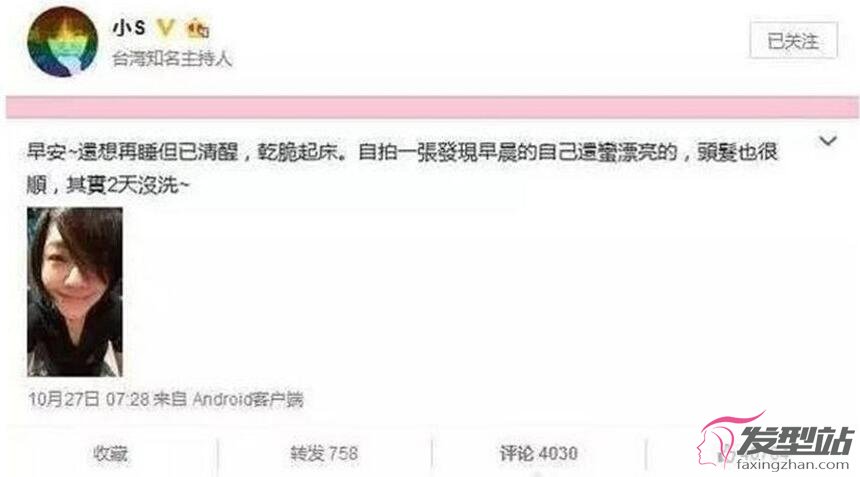The image size is (860, 477).
Task: Open the Android客户端 source link
Action: (247, 399)
